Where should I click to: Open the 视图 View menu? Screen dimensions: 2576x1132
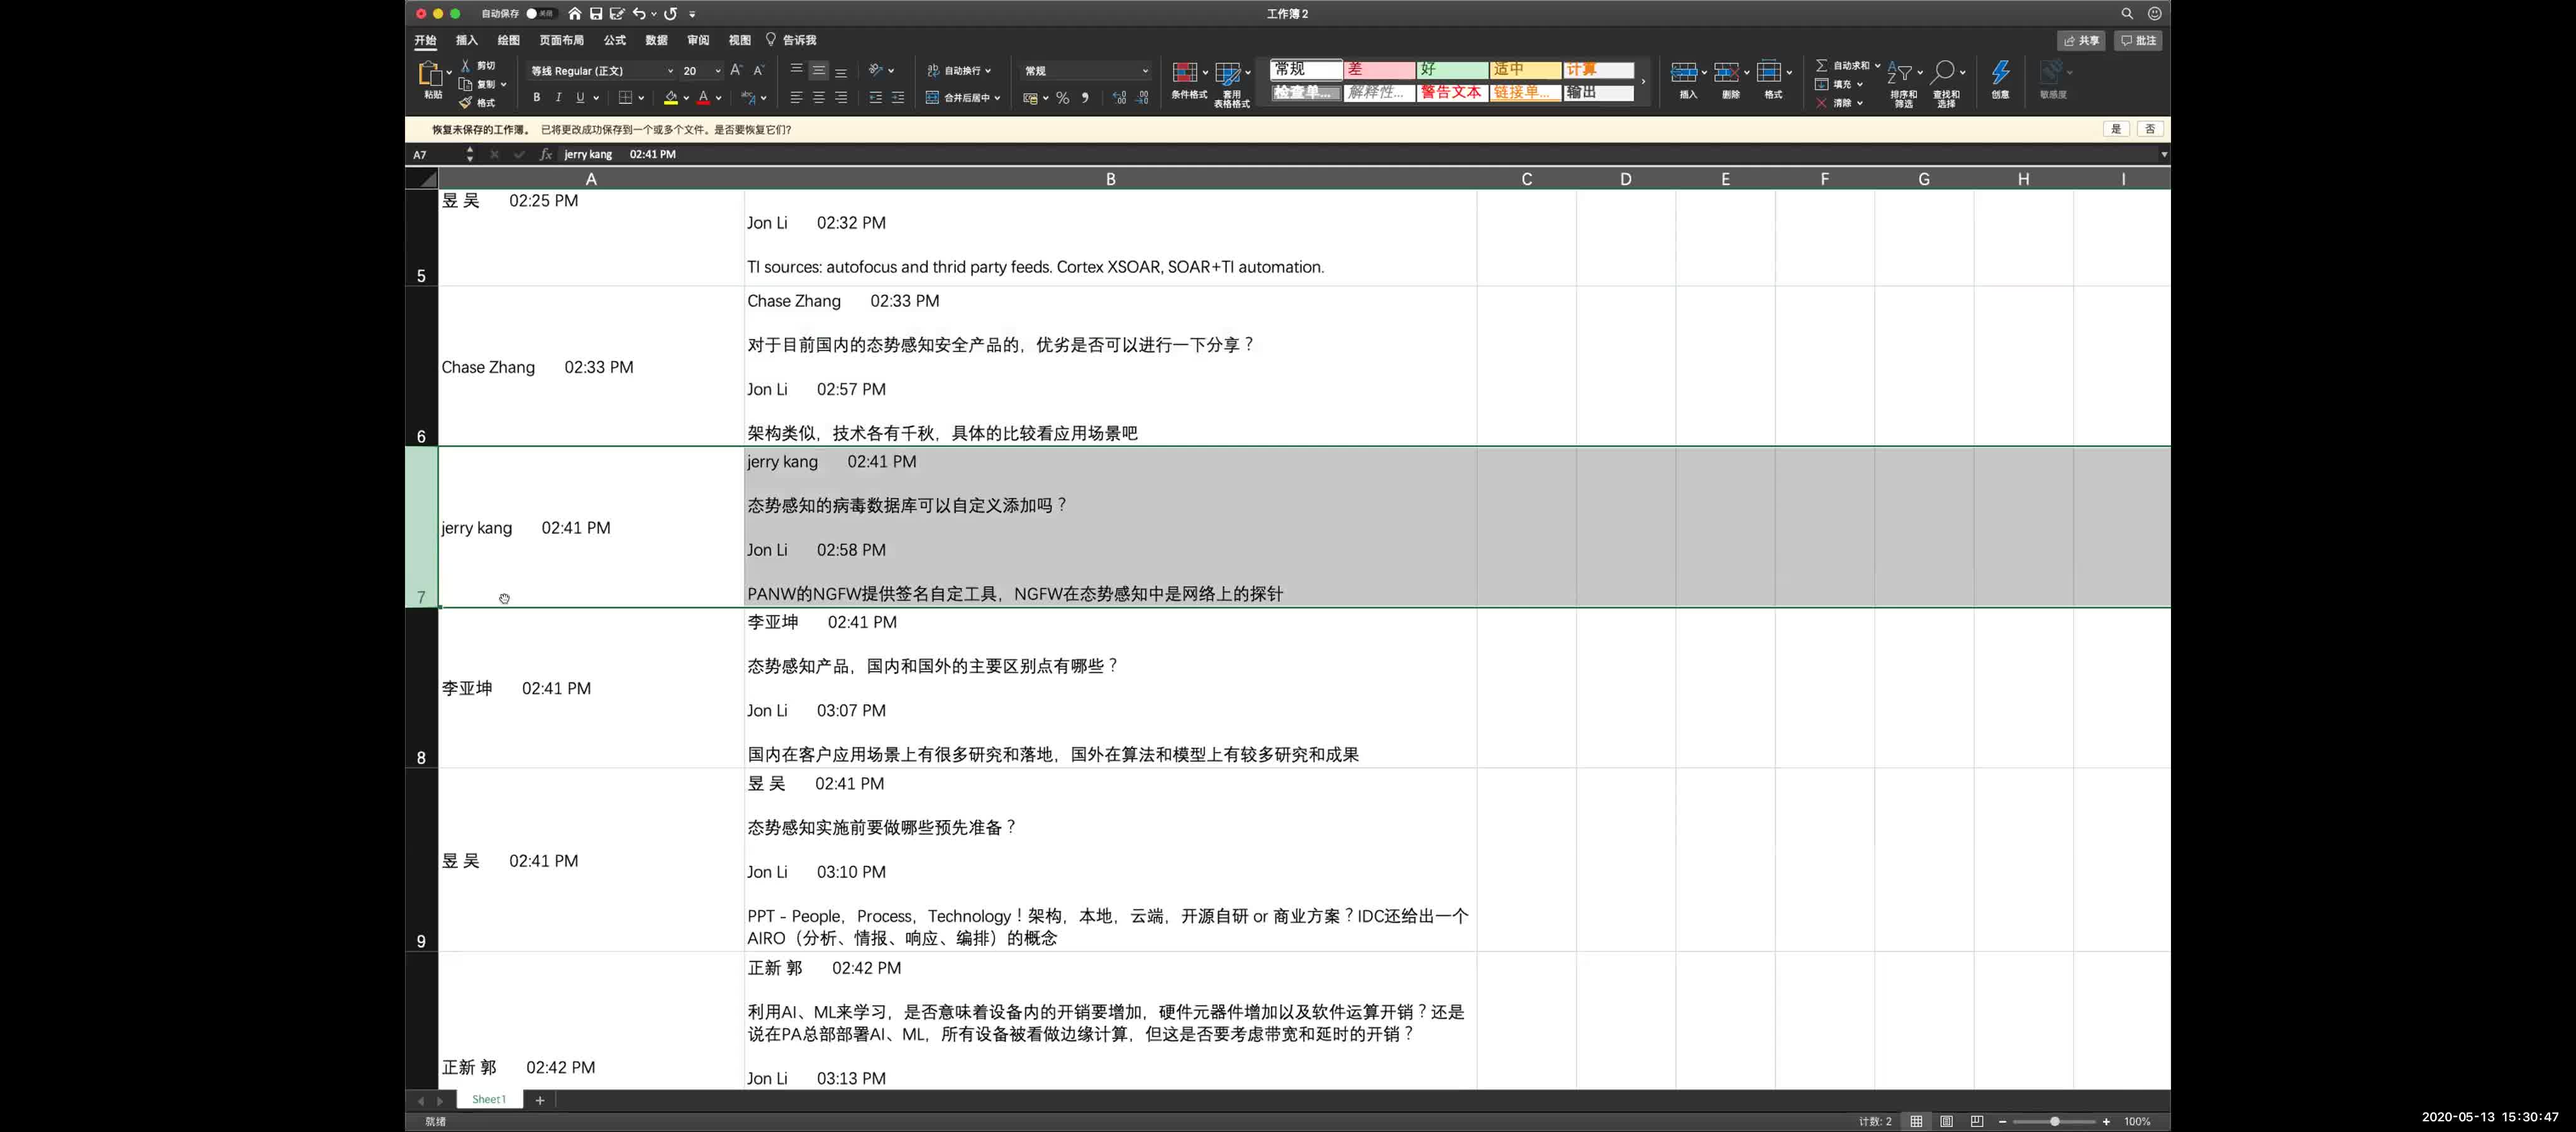point(741,40)
